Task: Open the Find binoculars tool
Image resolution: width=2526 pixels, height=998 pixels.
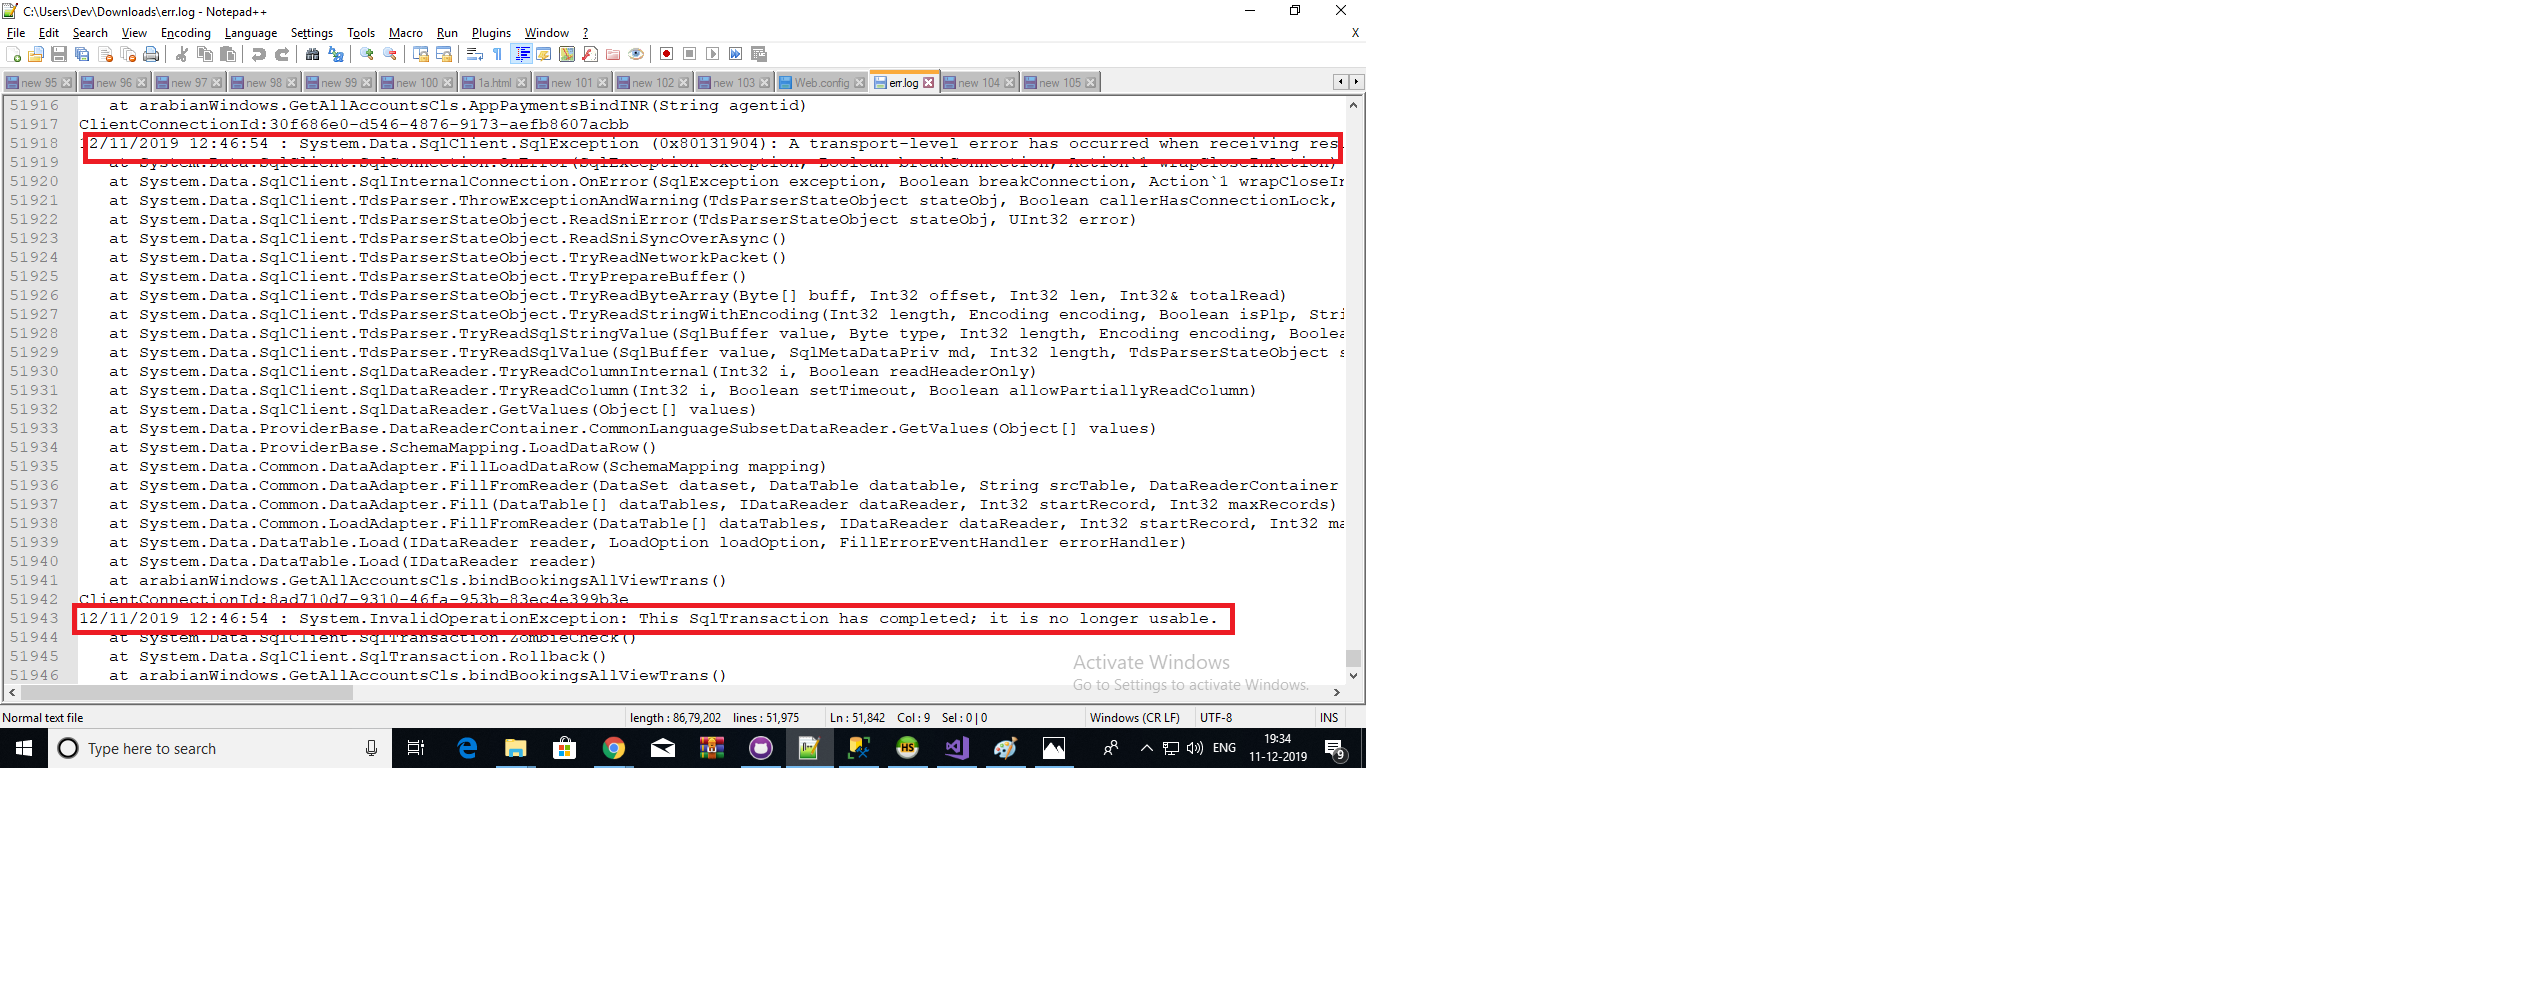Action: [313, 54]
